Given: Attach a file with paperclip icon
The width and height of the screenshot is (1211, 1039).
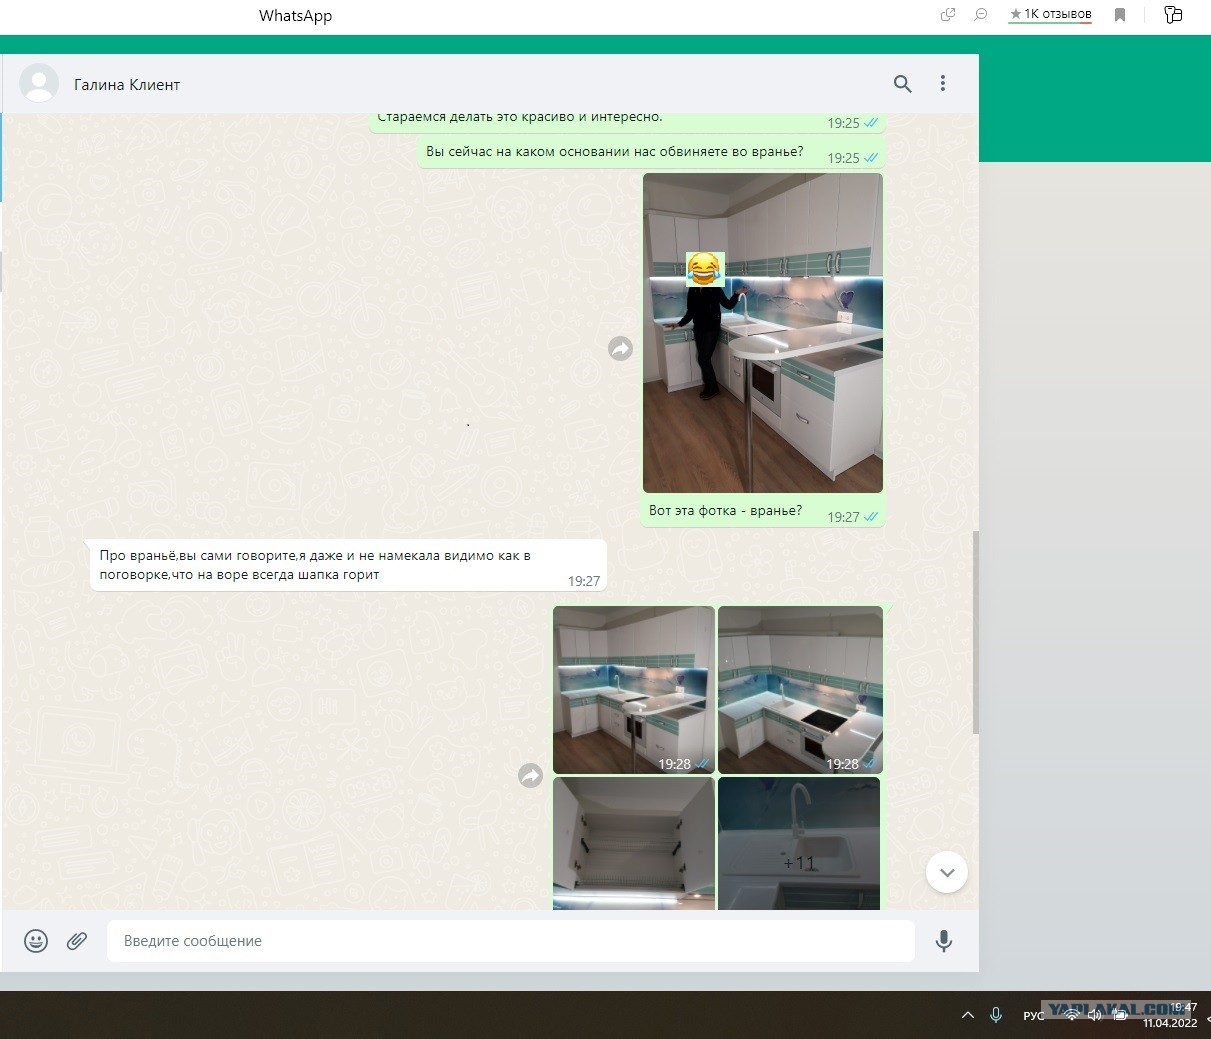Looking at the screenshot, I should (77, 941).
